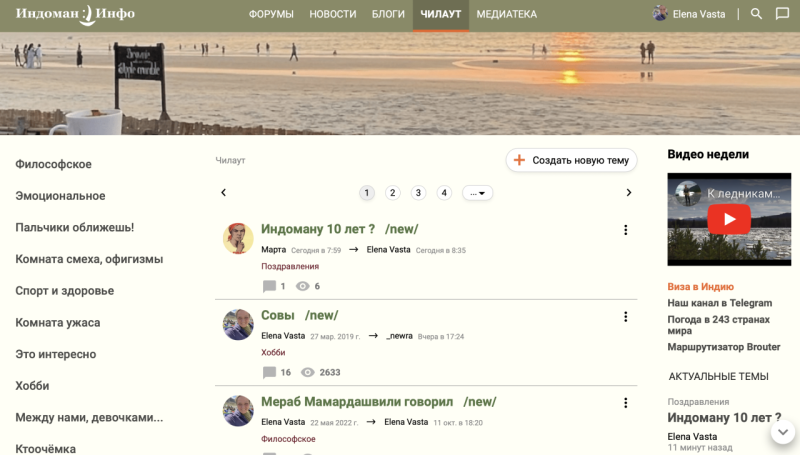Image resolution: width=800 pixels, height=455 pixels.
Task: Go to next page with right arrow
Action: [629, 192]
